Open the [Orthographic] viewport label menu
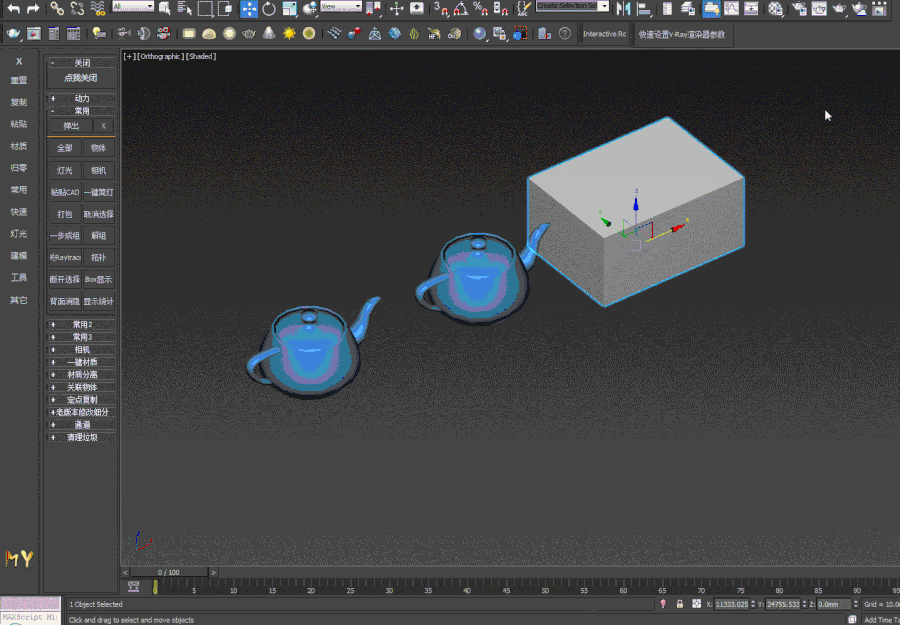The width and height of the screenshot is (900, 625). [x=161, y=56]
